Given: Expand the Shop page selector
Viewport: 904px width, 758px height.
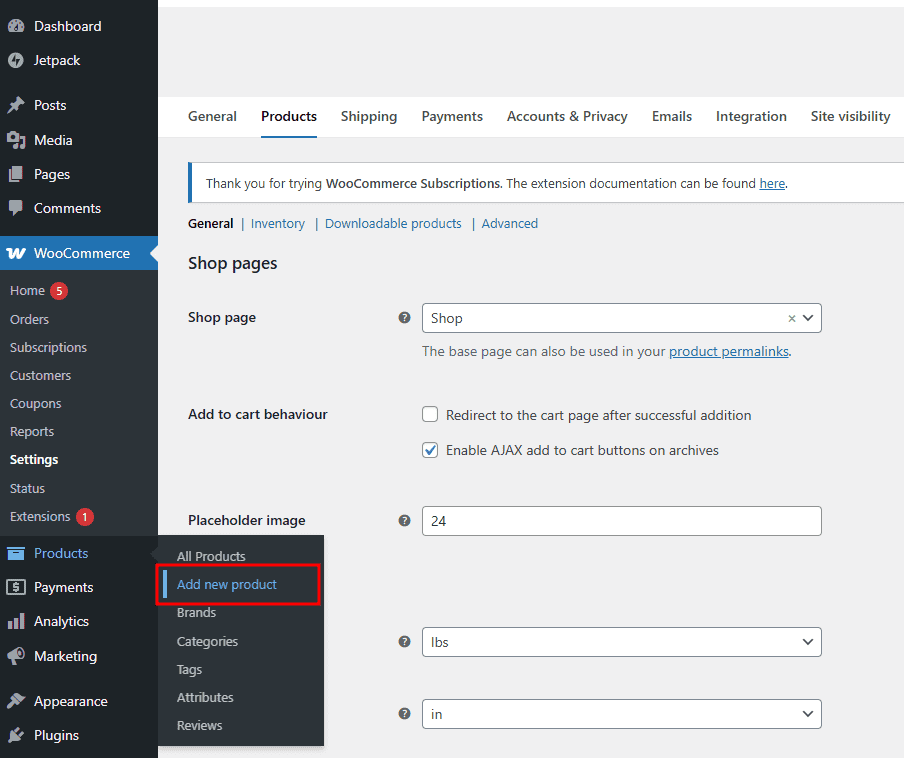Looking at the screenshot, I should click(808, 317).
